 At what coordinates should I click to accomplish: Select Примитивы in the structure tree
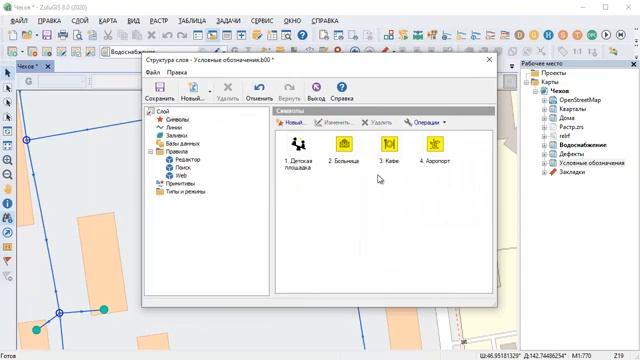point(180,184)
